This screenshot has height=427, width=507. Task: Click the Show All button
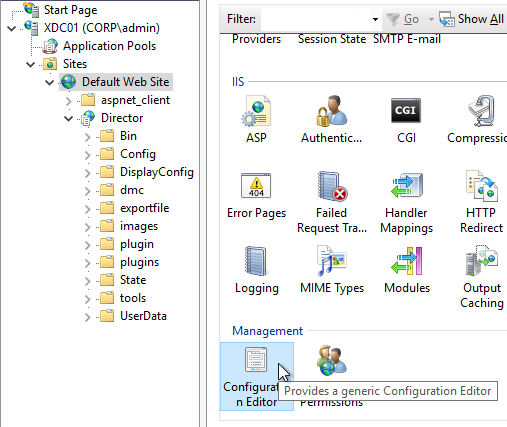[471, 19]
